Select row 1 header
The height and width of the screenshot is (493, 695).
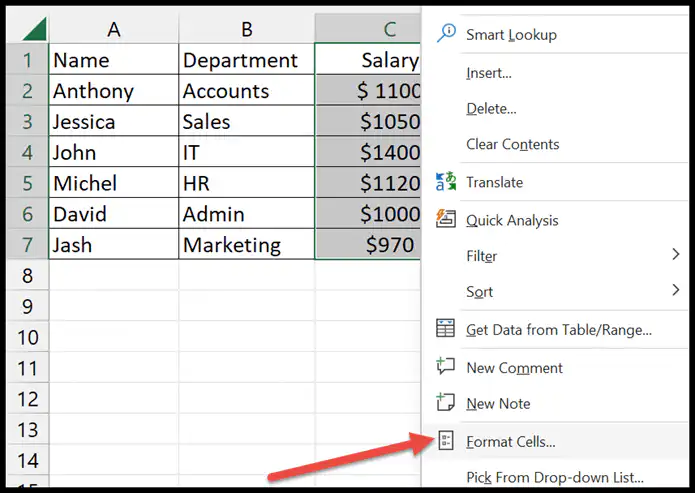click(27, 59)
